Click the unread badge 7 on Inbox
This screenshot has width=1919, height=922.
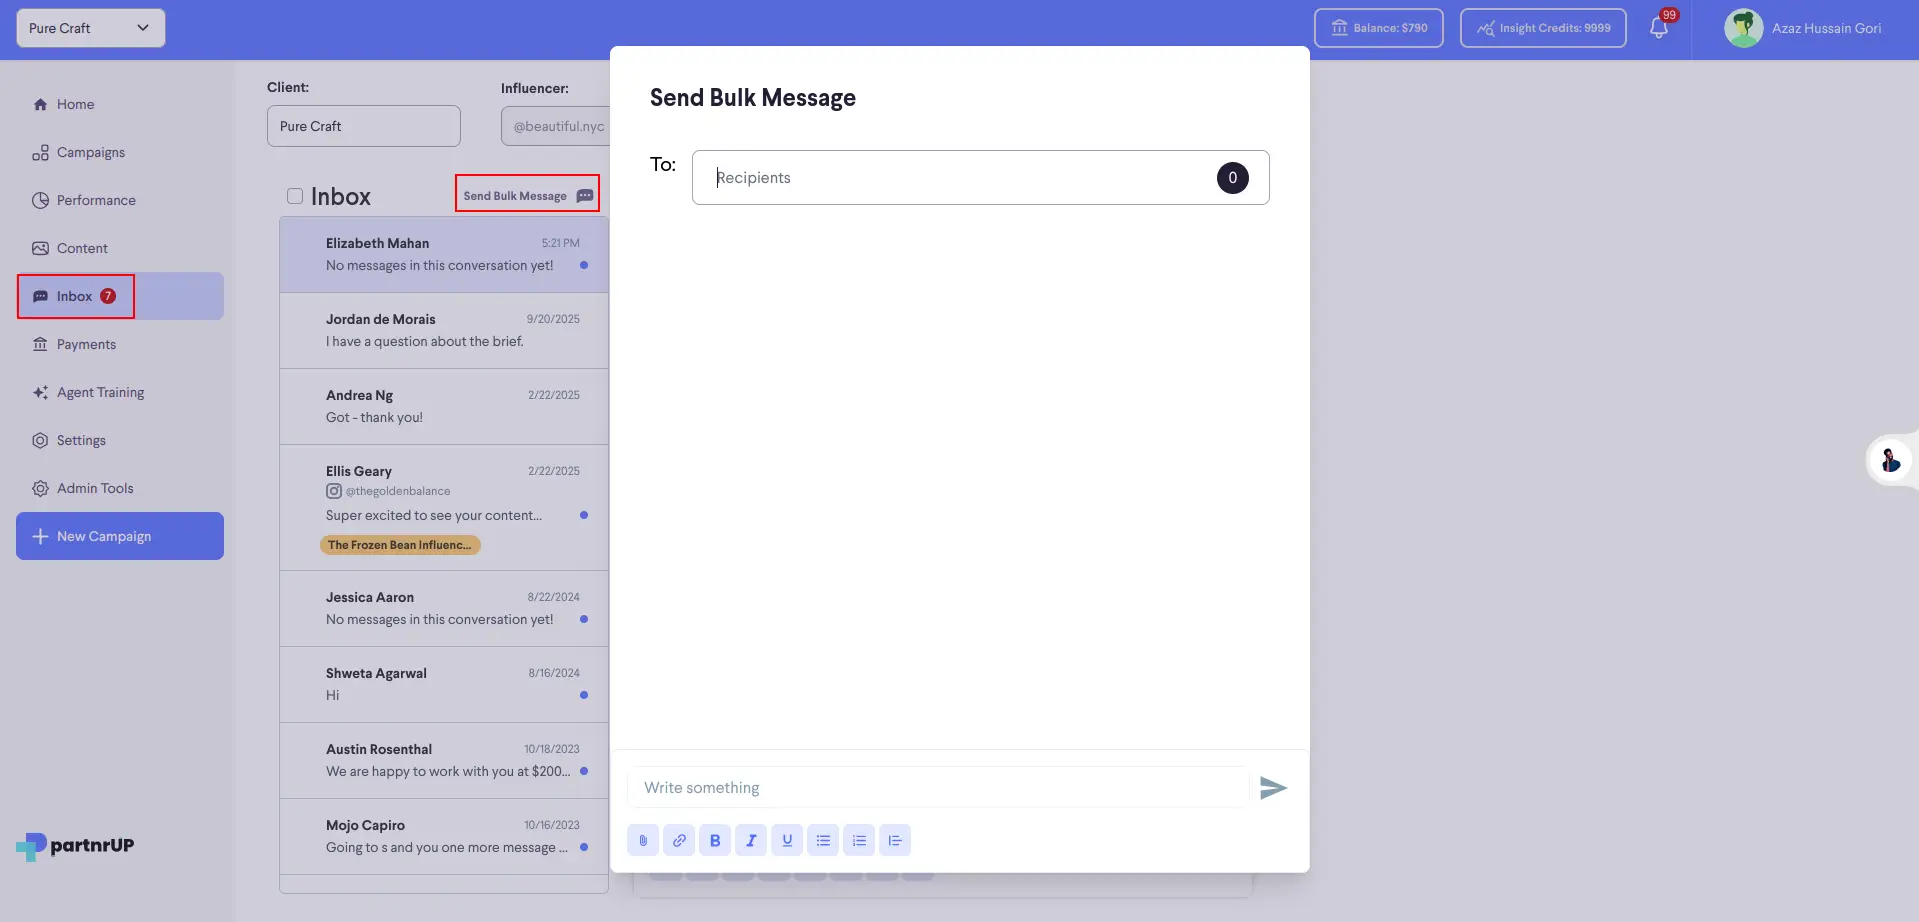108,296
